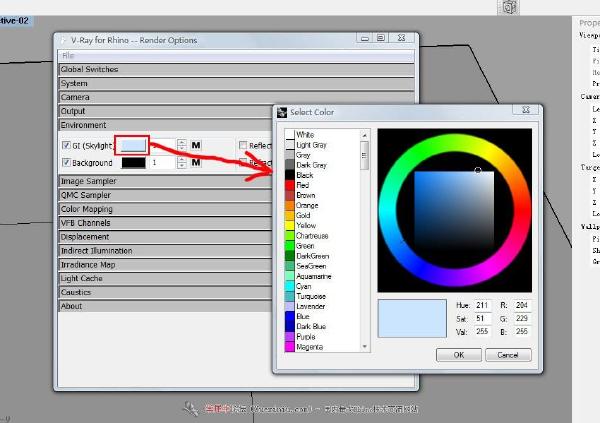Expand the System rollout

point(236,83)
